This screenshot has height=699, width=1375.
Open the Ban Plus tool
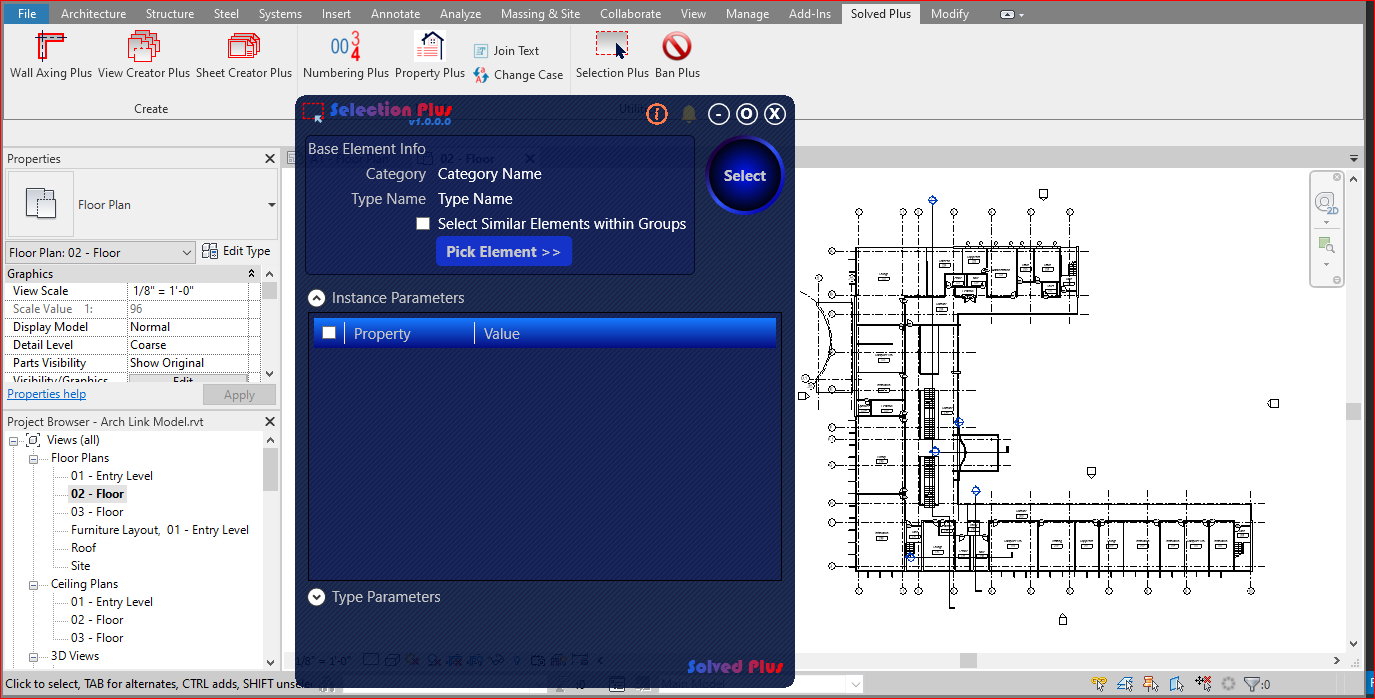(x=677, y=55)
